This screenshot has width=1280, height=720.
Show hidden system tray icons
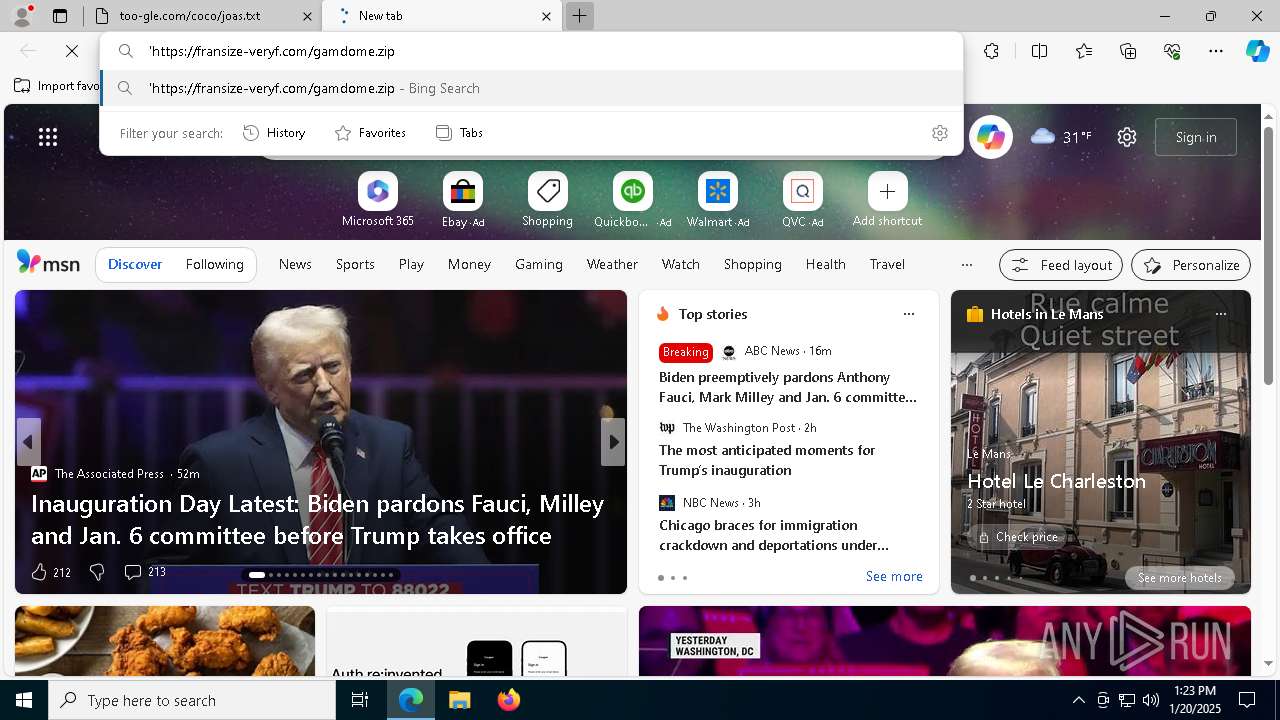pyautogui.click(x=1078, y=700)
